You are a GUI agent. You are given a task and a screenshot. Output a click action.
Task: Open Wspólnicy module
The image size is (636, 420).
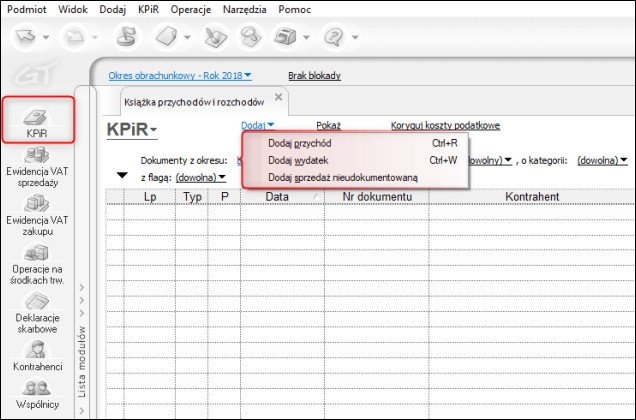(37, 394)
